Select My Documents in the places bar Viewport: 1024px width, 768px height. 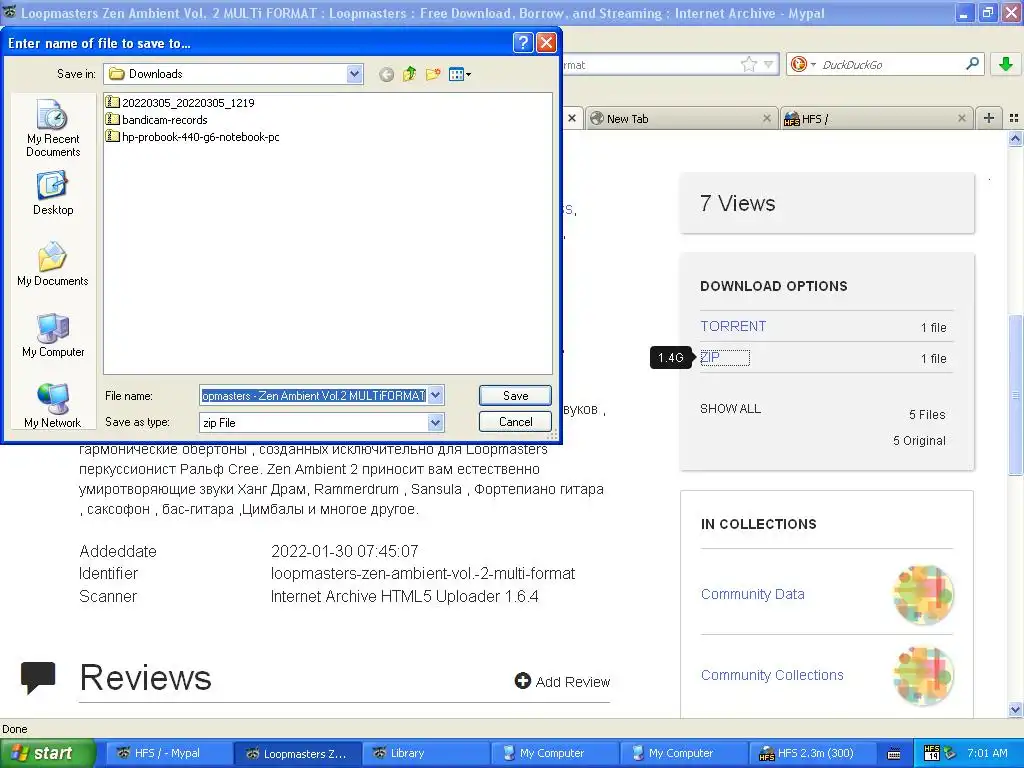coord(53,264)
